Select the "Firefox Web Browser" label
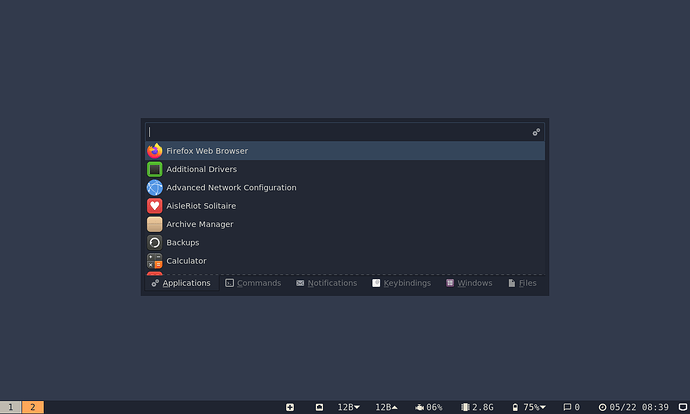The height and width of the screenshot is (414, 690). [207, 151]
